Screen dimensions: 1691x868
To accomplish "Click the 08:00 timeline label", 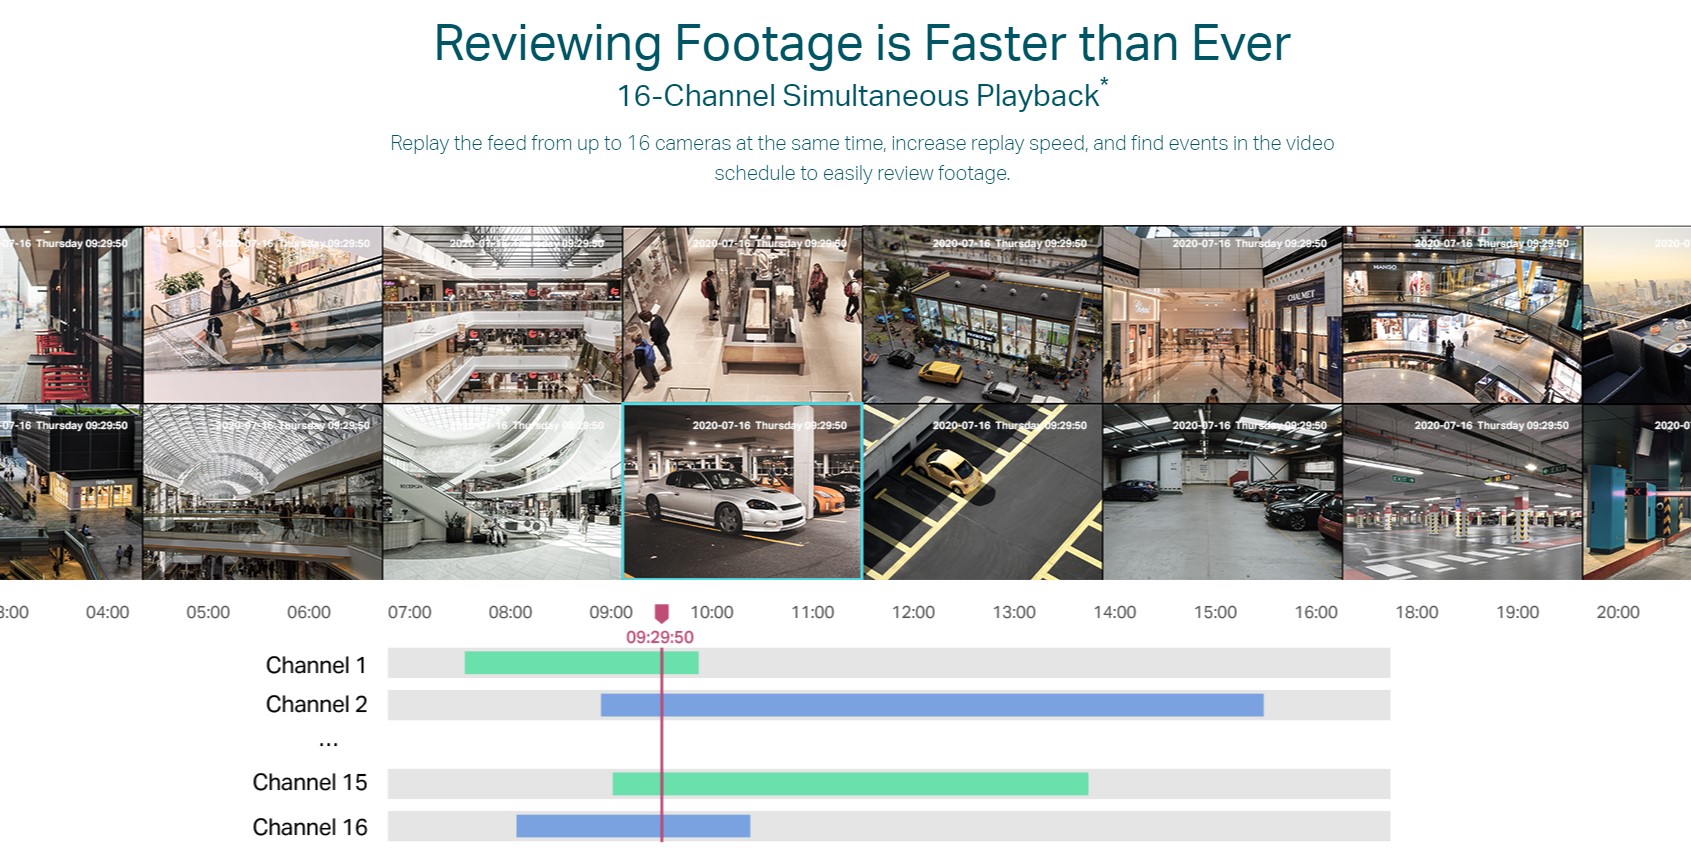I will 510,612.
